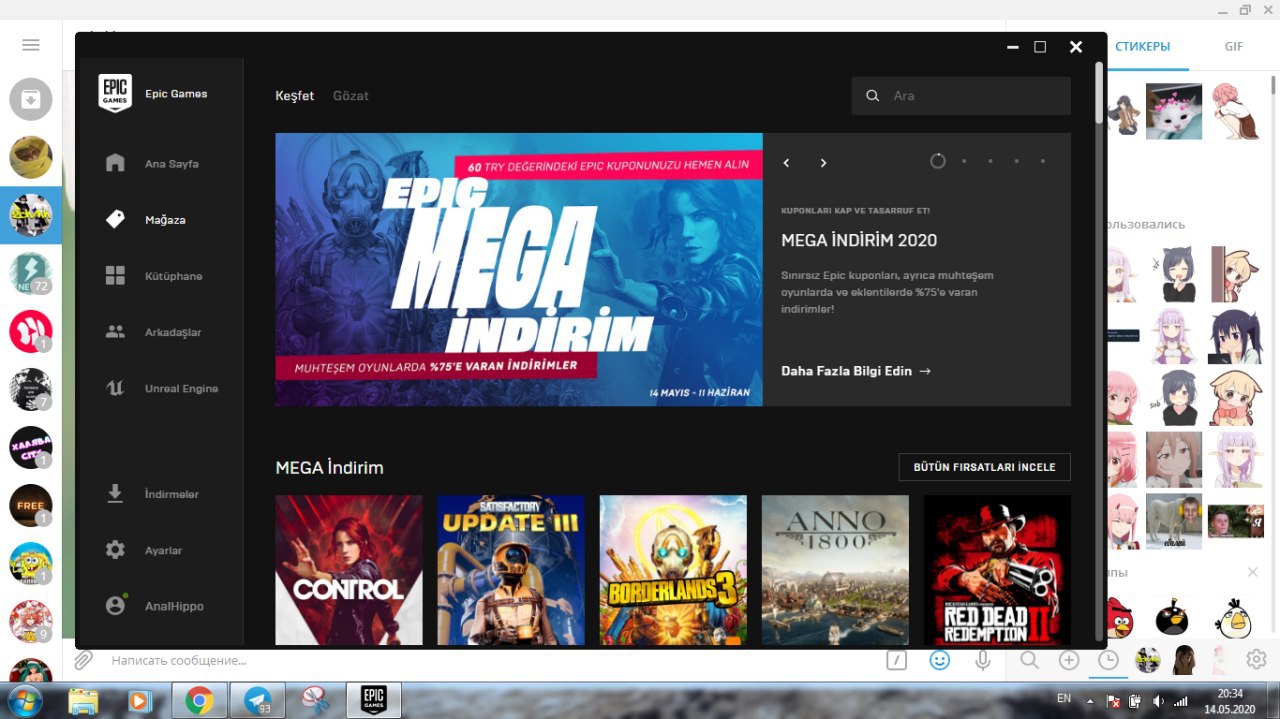This screenshot has width=1280, height=719.
Task: Select Mağaza store tag icon
Action: (x=115, y=219)
